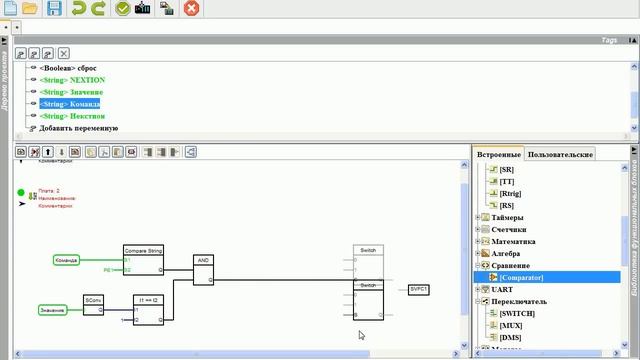Click the delete board icon with red cross
This screenshot has width=640, height=360.
[35, 152]
